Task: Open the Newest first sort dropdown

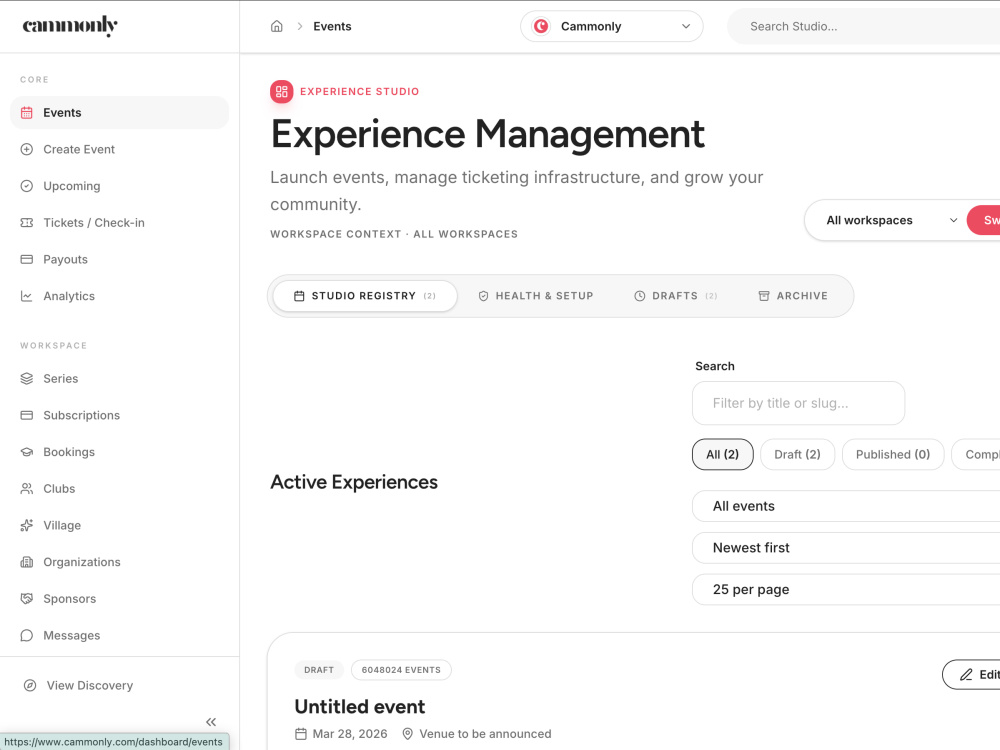Action: coord(846,548)
